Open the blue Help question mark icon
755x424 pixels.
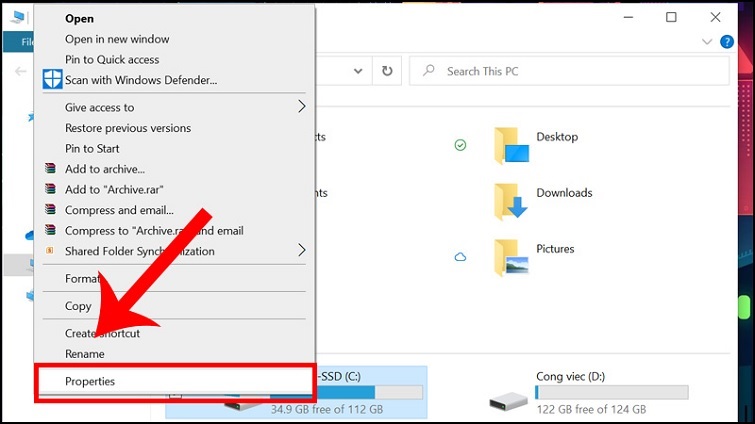(x=727, y=42)
